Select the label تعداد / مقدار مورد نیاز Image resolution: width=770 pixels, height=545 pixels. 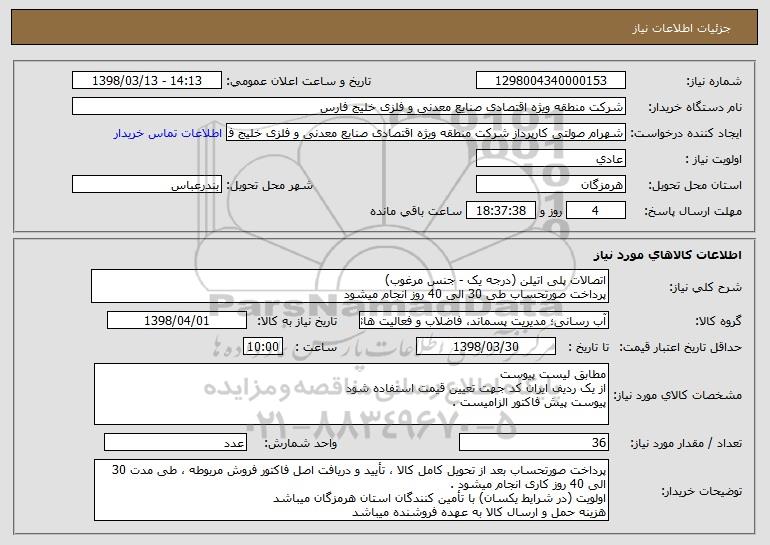pyautogui.click(x=686, y=443)
